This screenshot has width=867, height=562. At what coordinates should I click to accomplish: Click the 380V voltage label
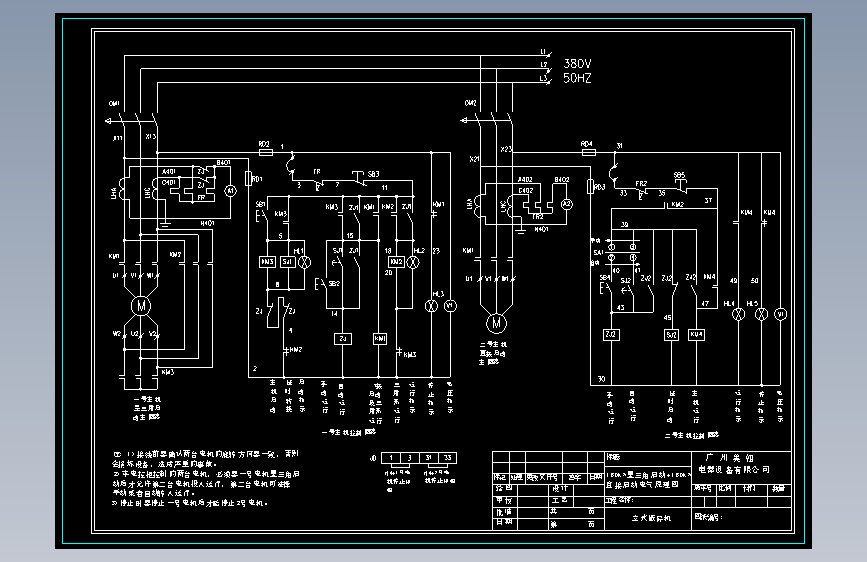(x=577, y=64)
